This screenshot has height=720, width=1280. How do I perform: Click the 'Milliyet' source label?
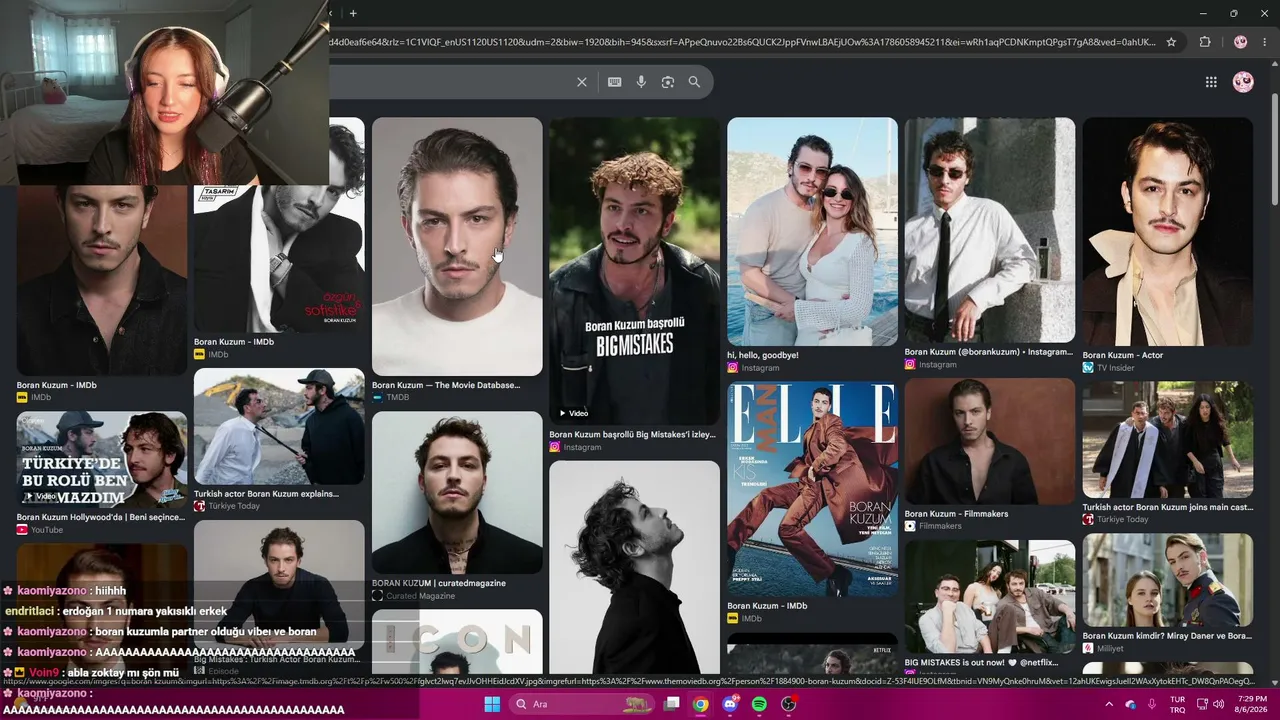(1112, 648)
